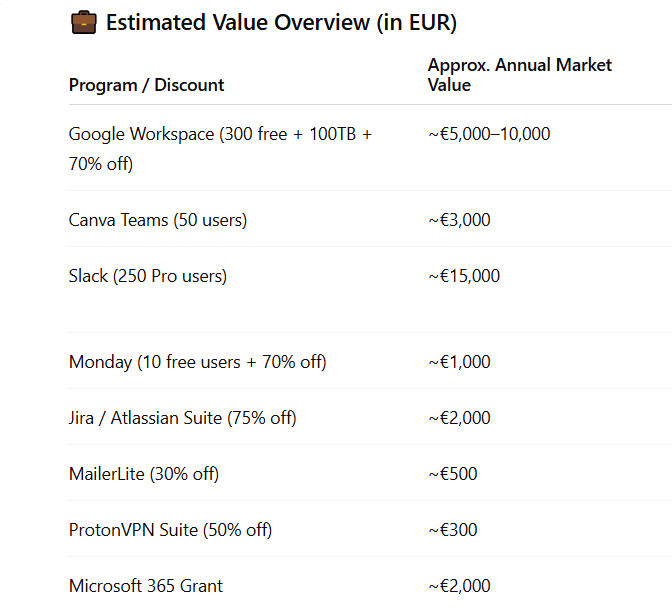This screenshot has height=615, width=672.
Task: Select the 'MailerLite (30% off)' cell
Action: 144,474
